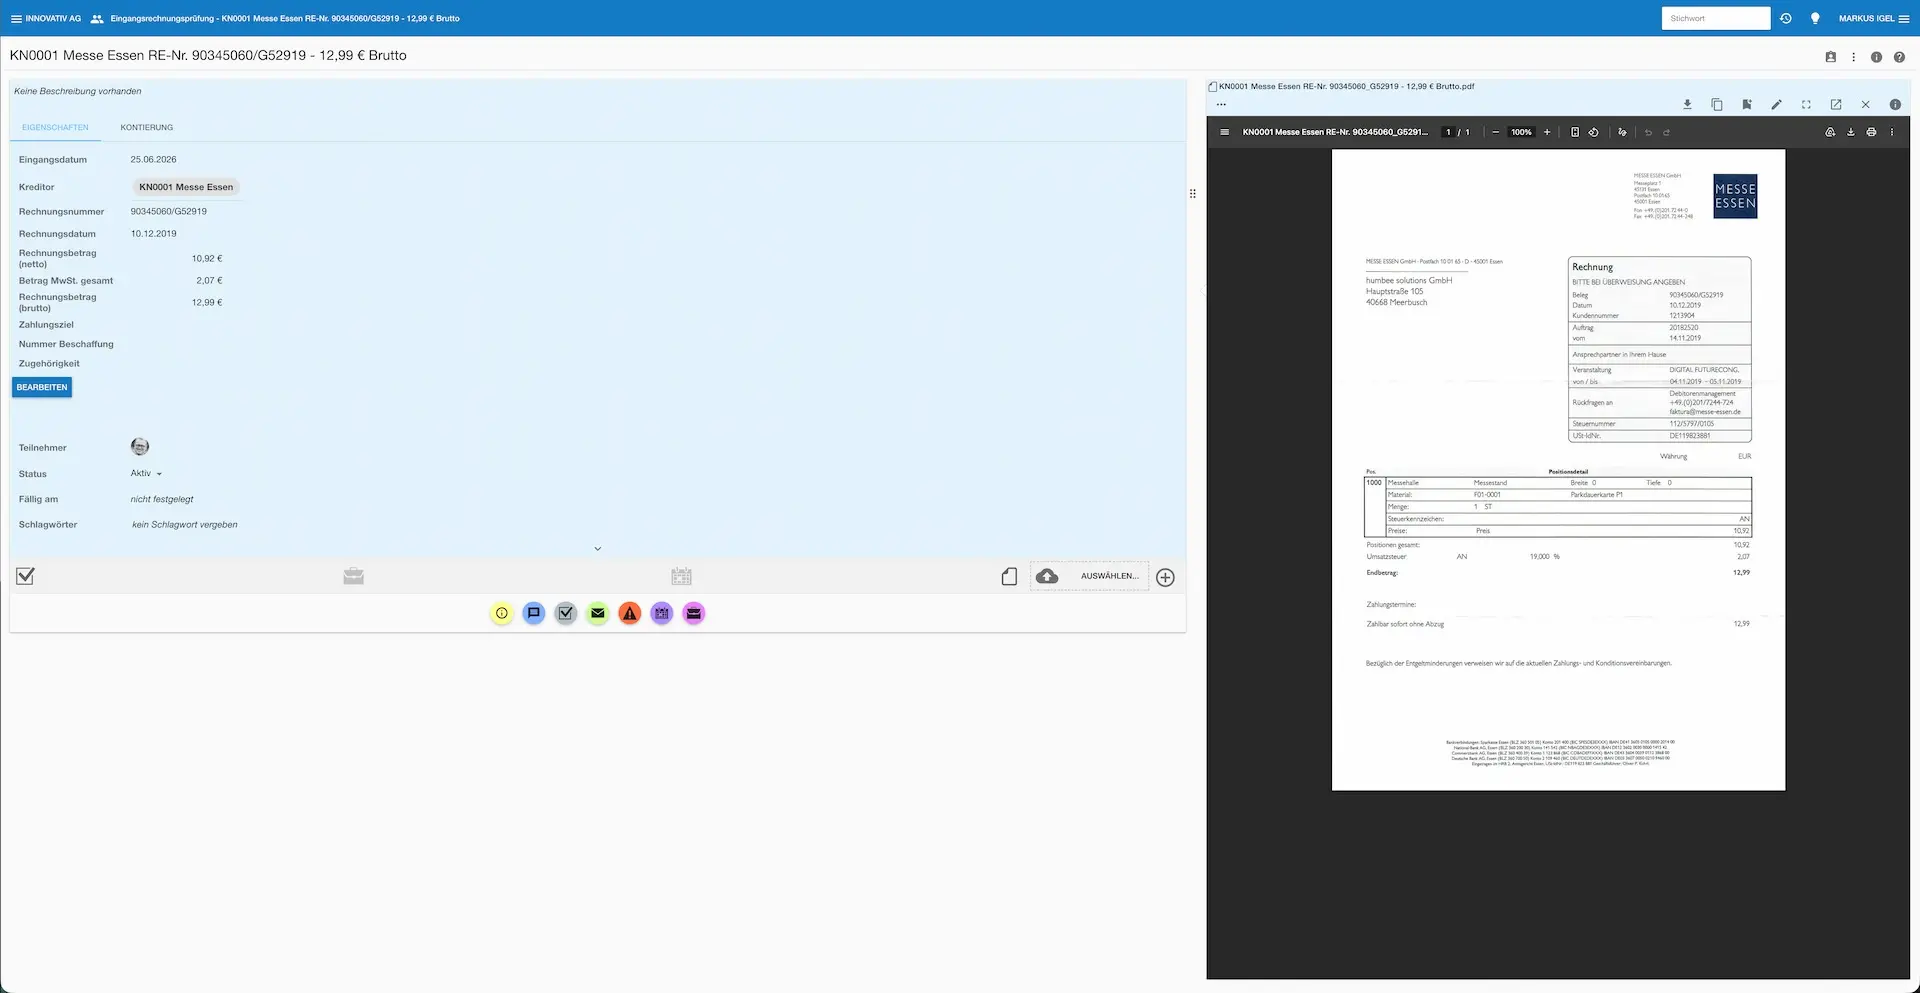
Task: Open the MARKUS IGEL user menu
Action: (1874, 18)
